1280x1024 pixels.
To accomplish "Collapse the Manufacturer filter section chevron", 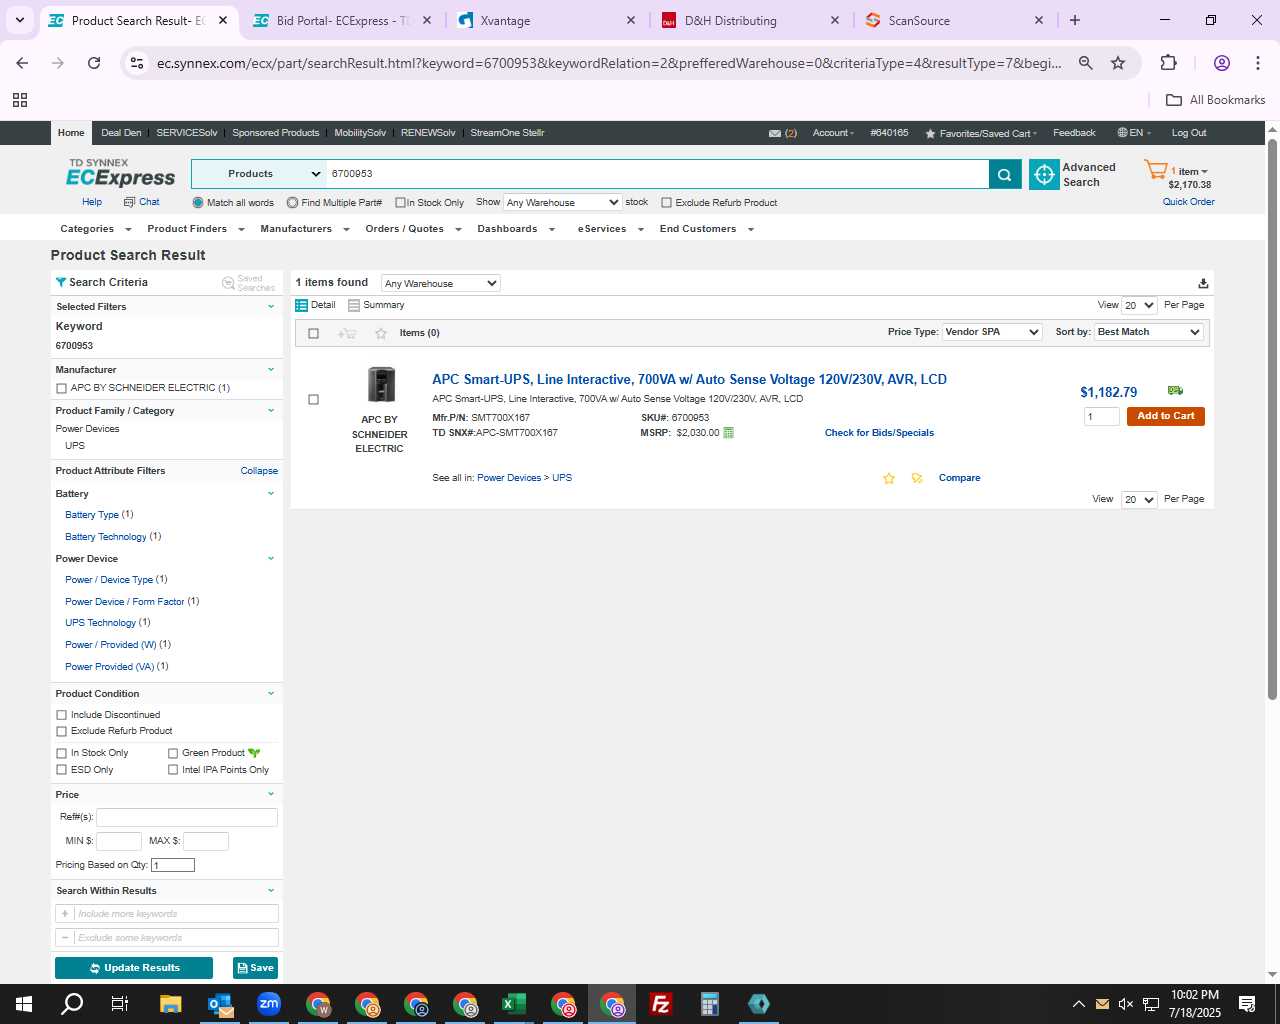I will [x=270, y=370].
